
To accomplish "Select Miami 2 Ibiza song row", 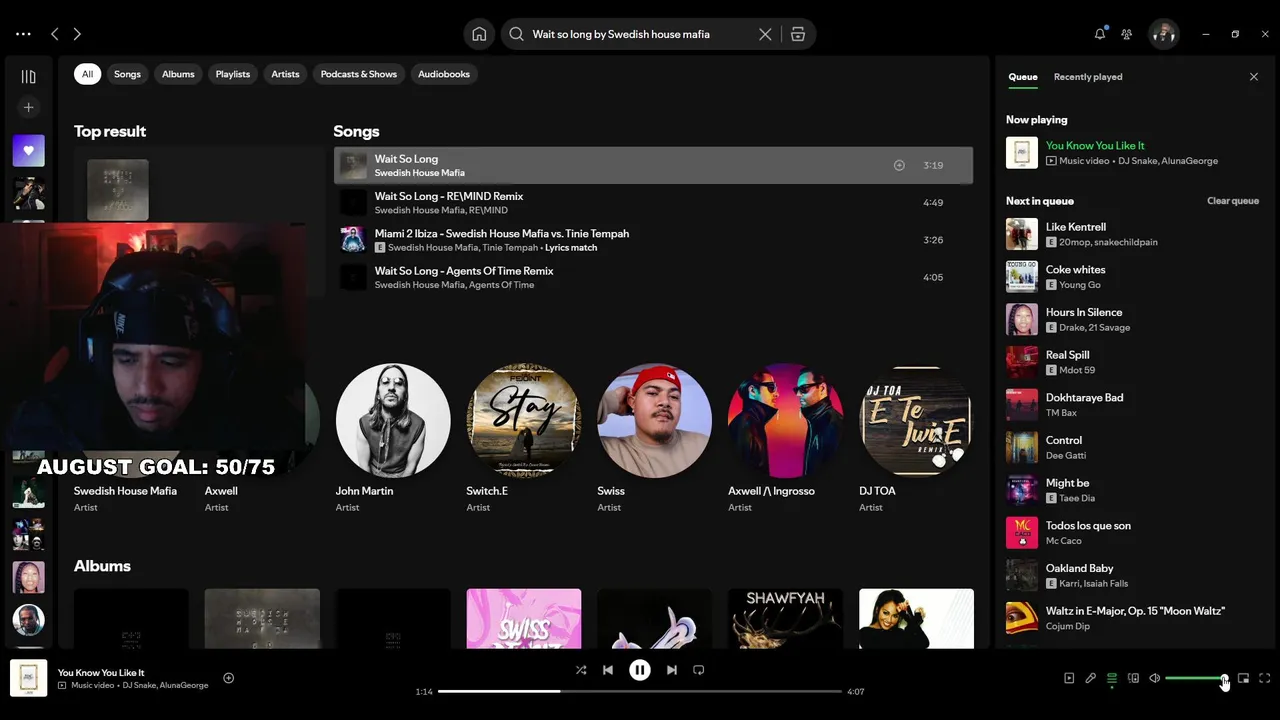I will tap(653, 240).
